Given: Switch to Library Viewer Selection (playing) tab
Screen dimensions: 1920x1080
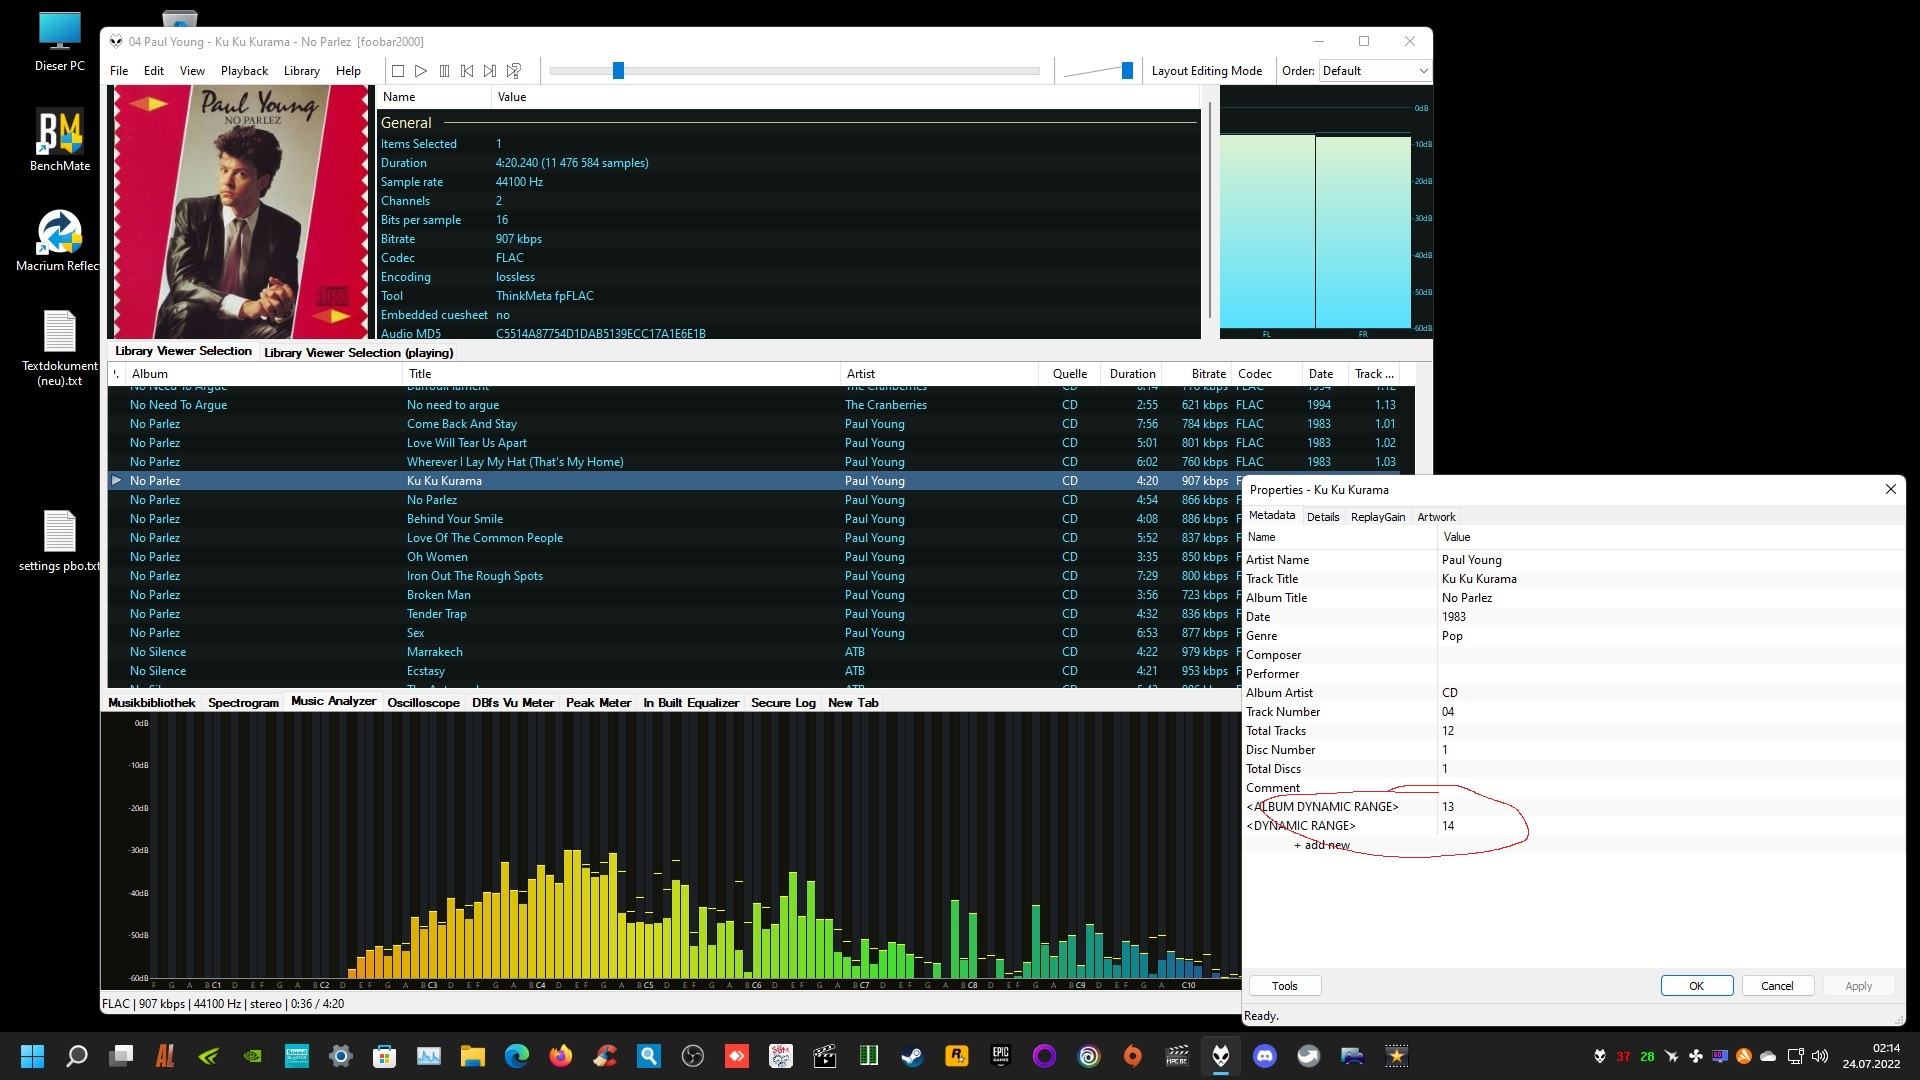Looking at the screenshot, I should [358, 352].
